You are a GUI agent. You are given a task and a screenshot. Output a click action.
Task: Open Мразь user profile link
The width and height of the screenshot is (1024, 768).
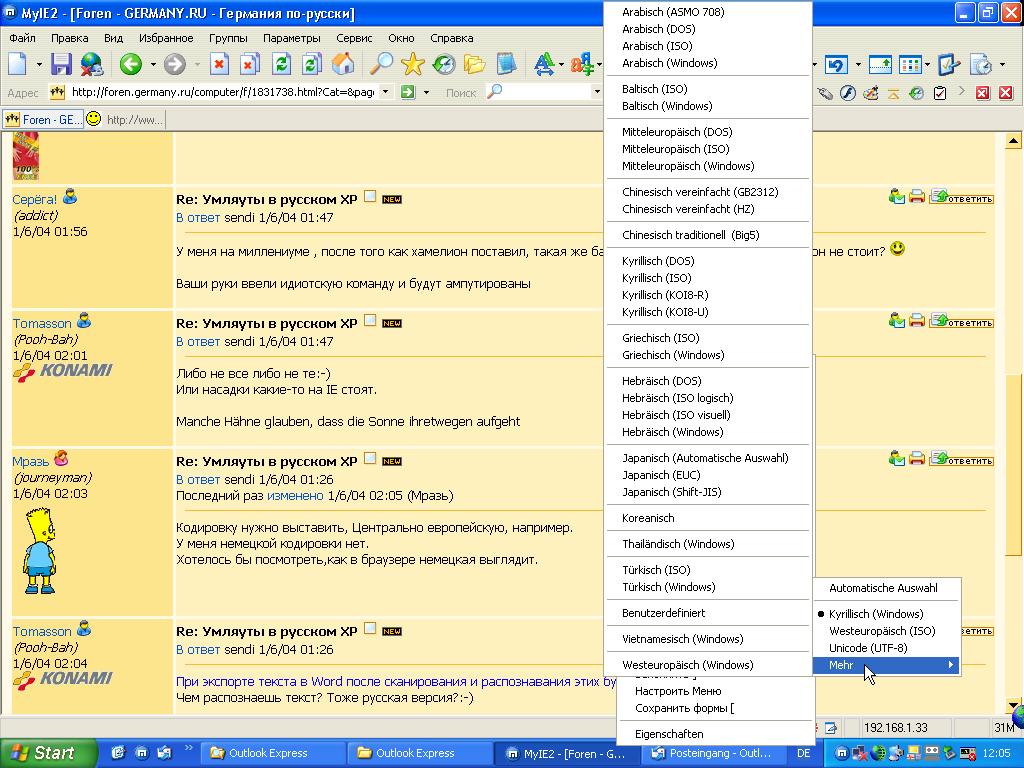31,462
